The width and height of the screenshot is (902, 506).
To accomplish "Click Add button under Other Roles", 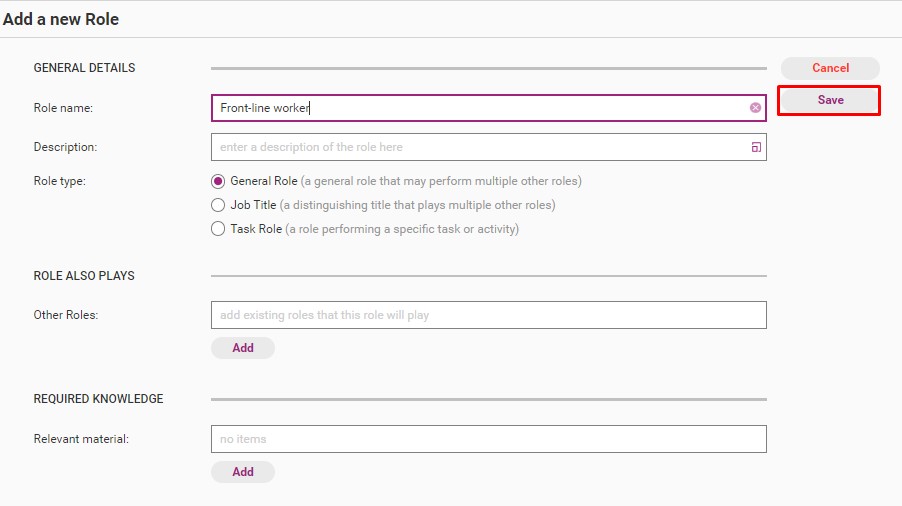I will point(243,348).
